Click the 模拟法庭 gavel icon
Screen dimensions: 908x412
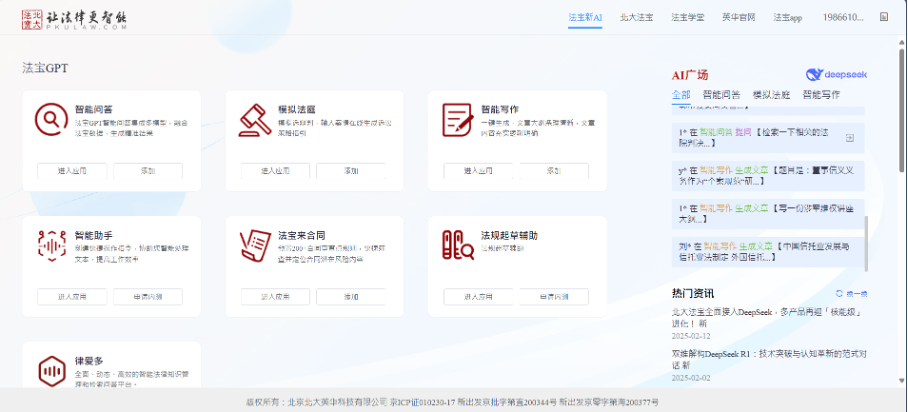pos(255,120)
